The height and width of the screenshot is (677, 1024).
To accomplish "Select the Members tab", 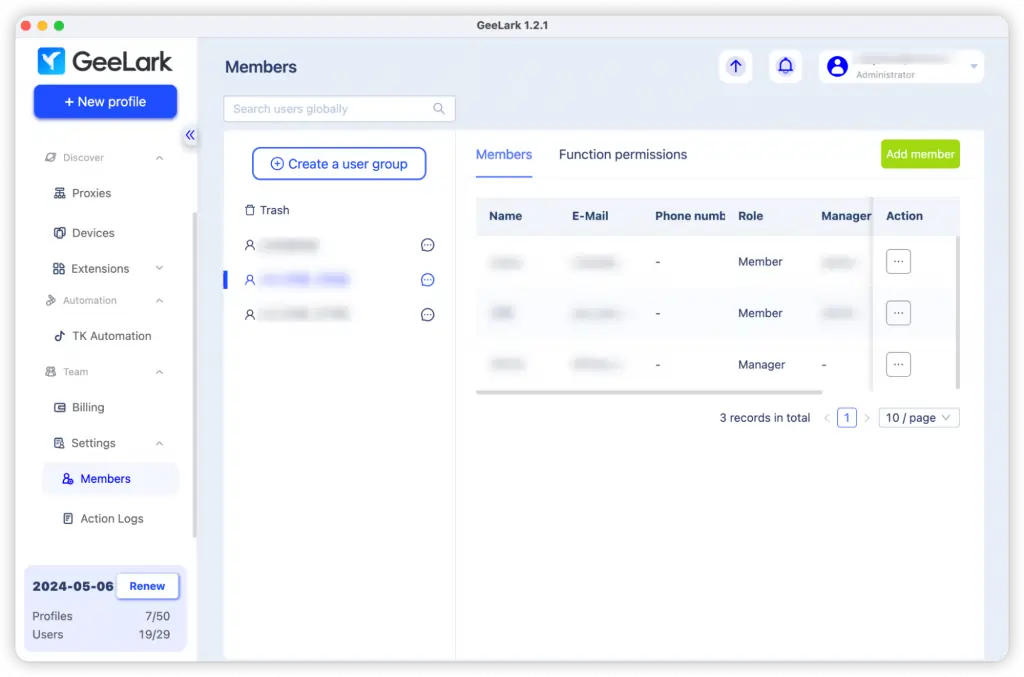I will click(504, 155).
